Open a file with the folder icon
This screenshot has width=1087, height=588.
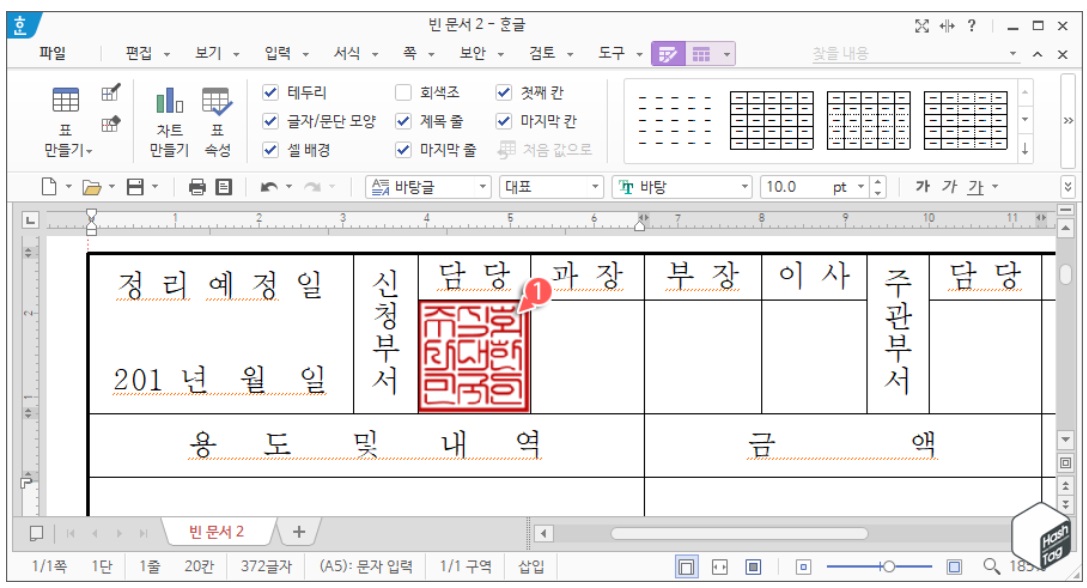click(92, 187)
